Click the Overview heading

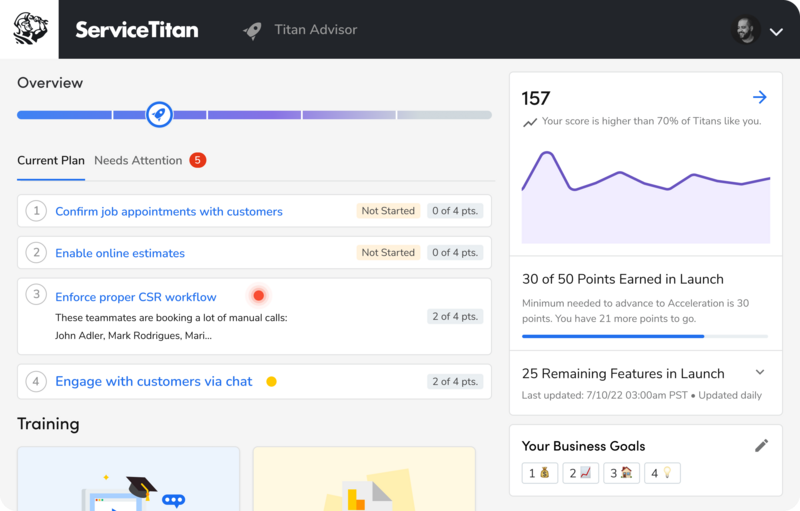pos(50,83)
